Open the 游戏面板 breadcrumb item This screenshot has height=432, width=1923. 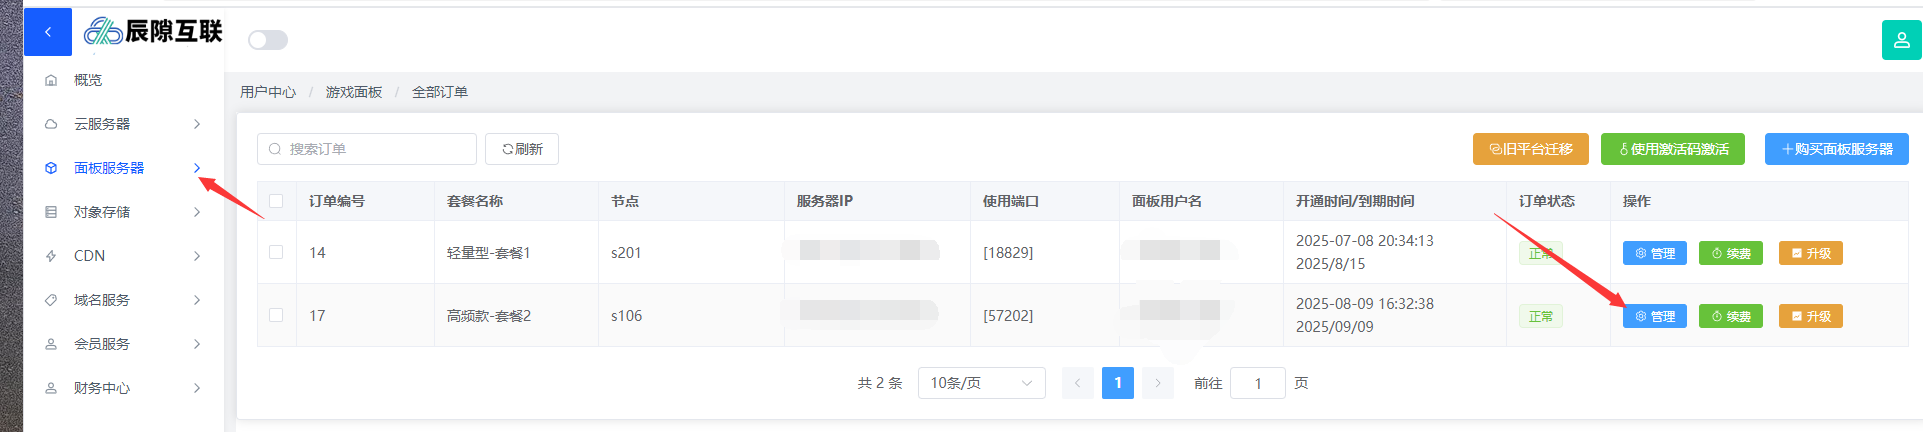click(354, 92)
